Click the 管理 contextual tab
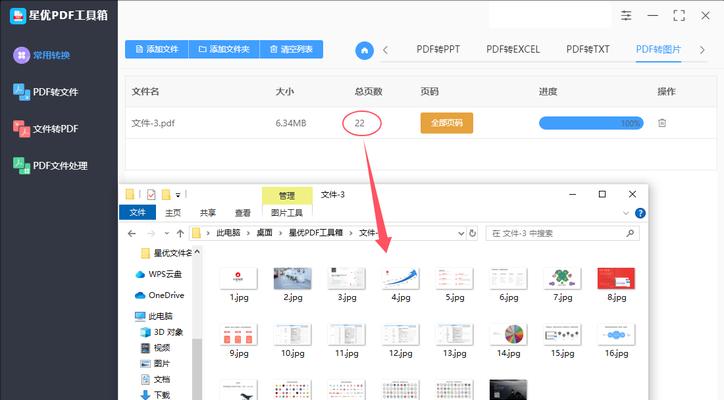Image resolution: width=724 pixels, height=400 pixels. pyautogui.click(x=287, y=196)
